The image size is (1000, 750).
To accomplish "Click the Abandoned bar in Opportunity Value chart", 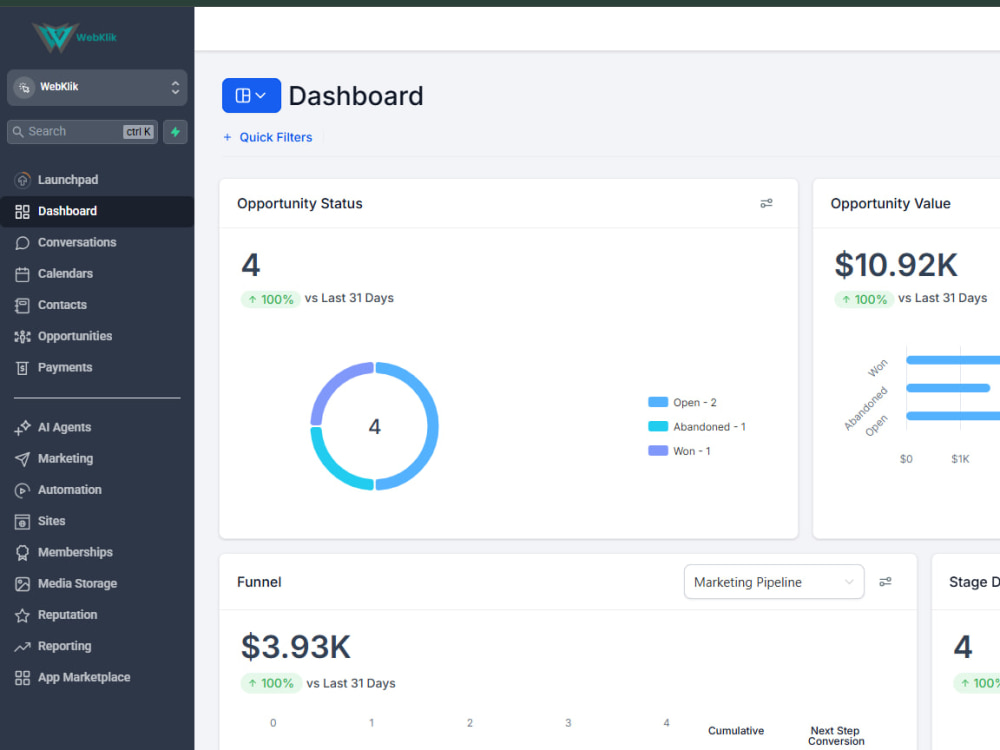I will click(948, 388).
